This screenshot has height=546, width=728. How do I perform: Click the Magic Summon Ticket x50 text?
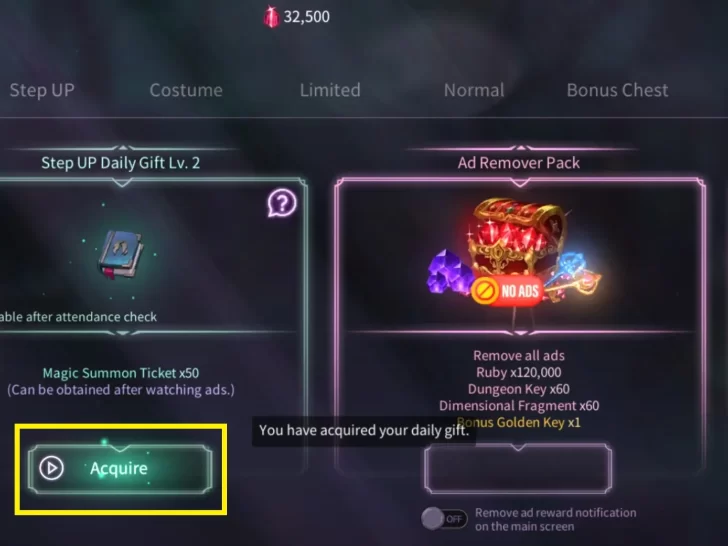click(x=121, y=373)
